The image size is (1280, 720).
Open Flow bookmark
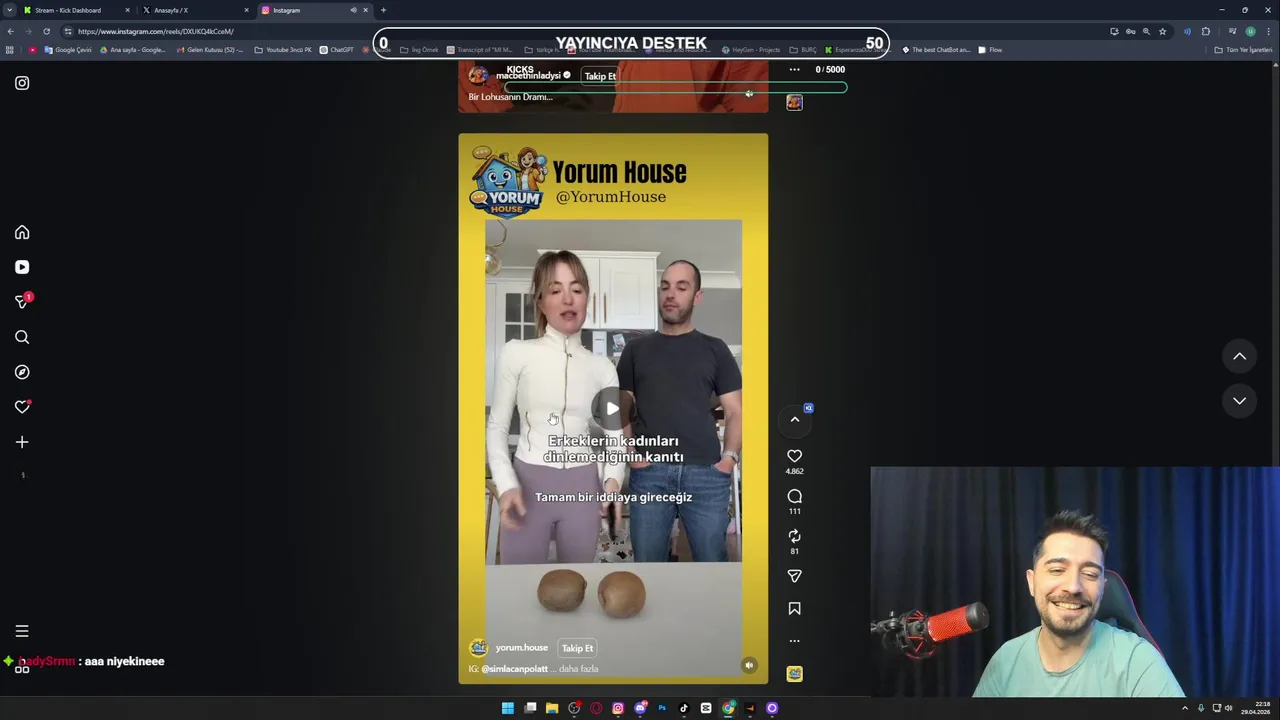tap(990, 50)
